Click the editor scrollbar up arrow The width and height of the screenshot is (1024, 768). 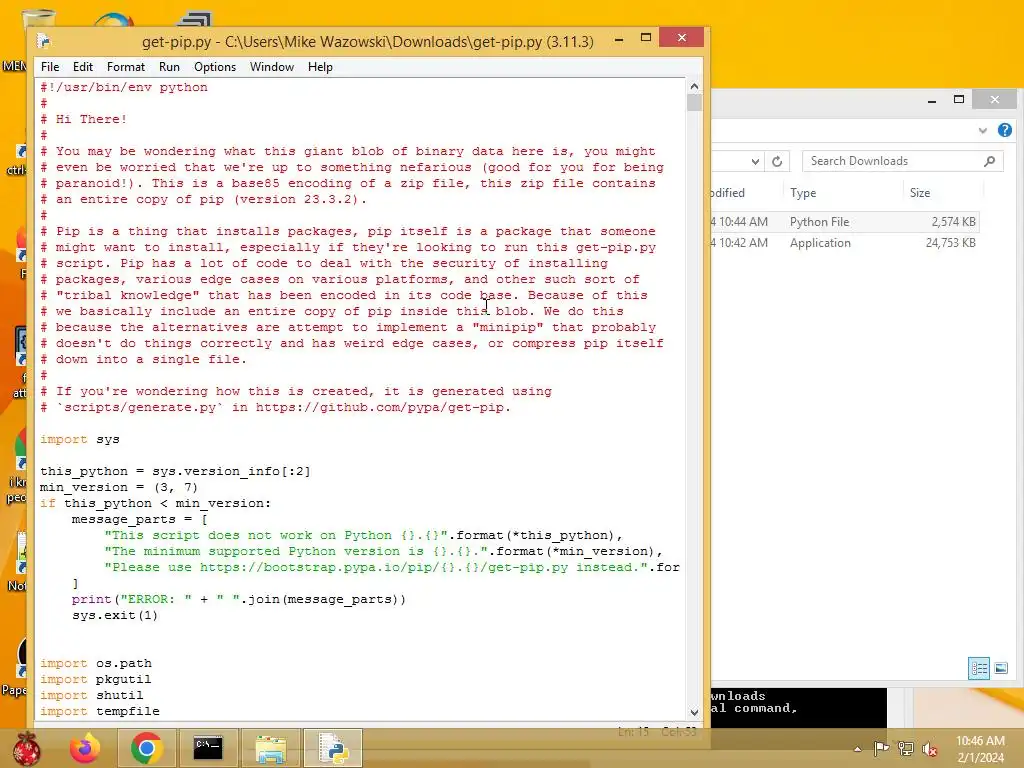[x=694, y=86]
